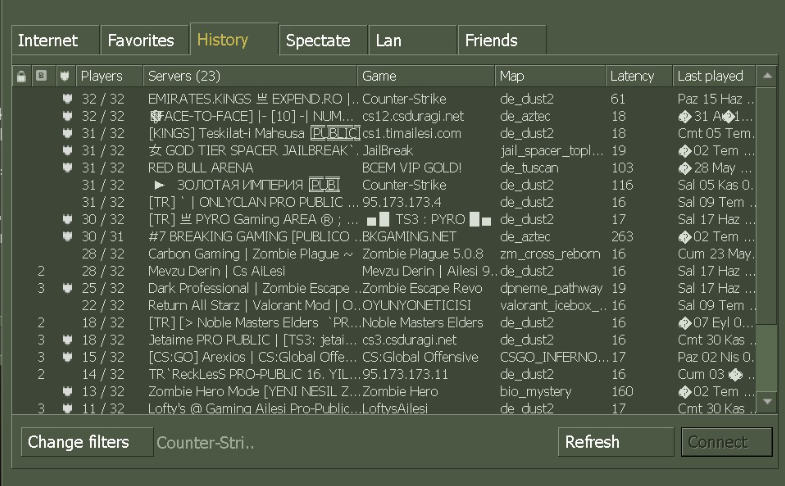The height and width of the screenshot is (486, 785).
Task: Select [KINGS] Teskilat-i Mahsusa server
Action: [x=253, y=133]
